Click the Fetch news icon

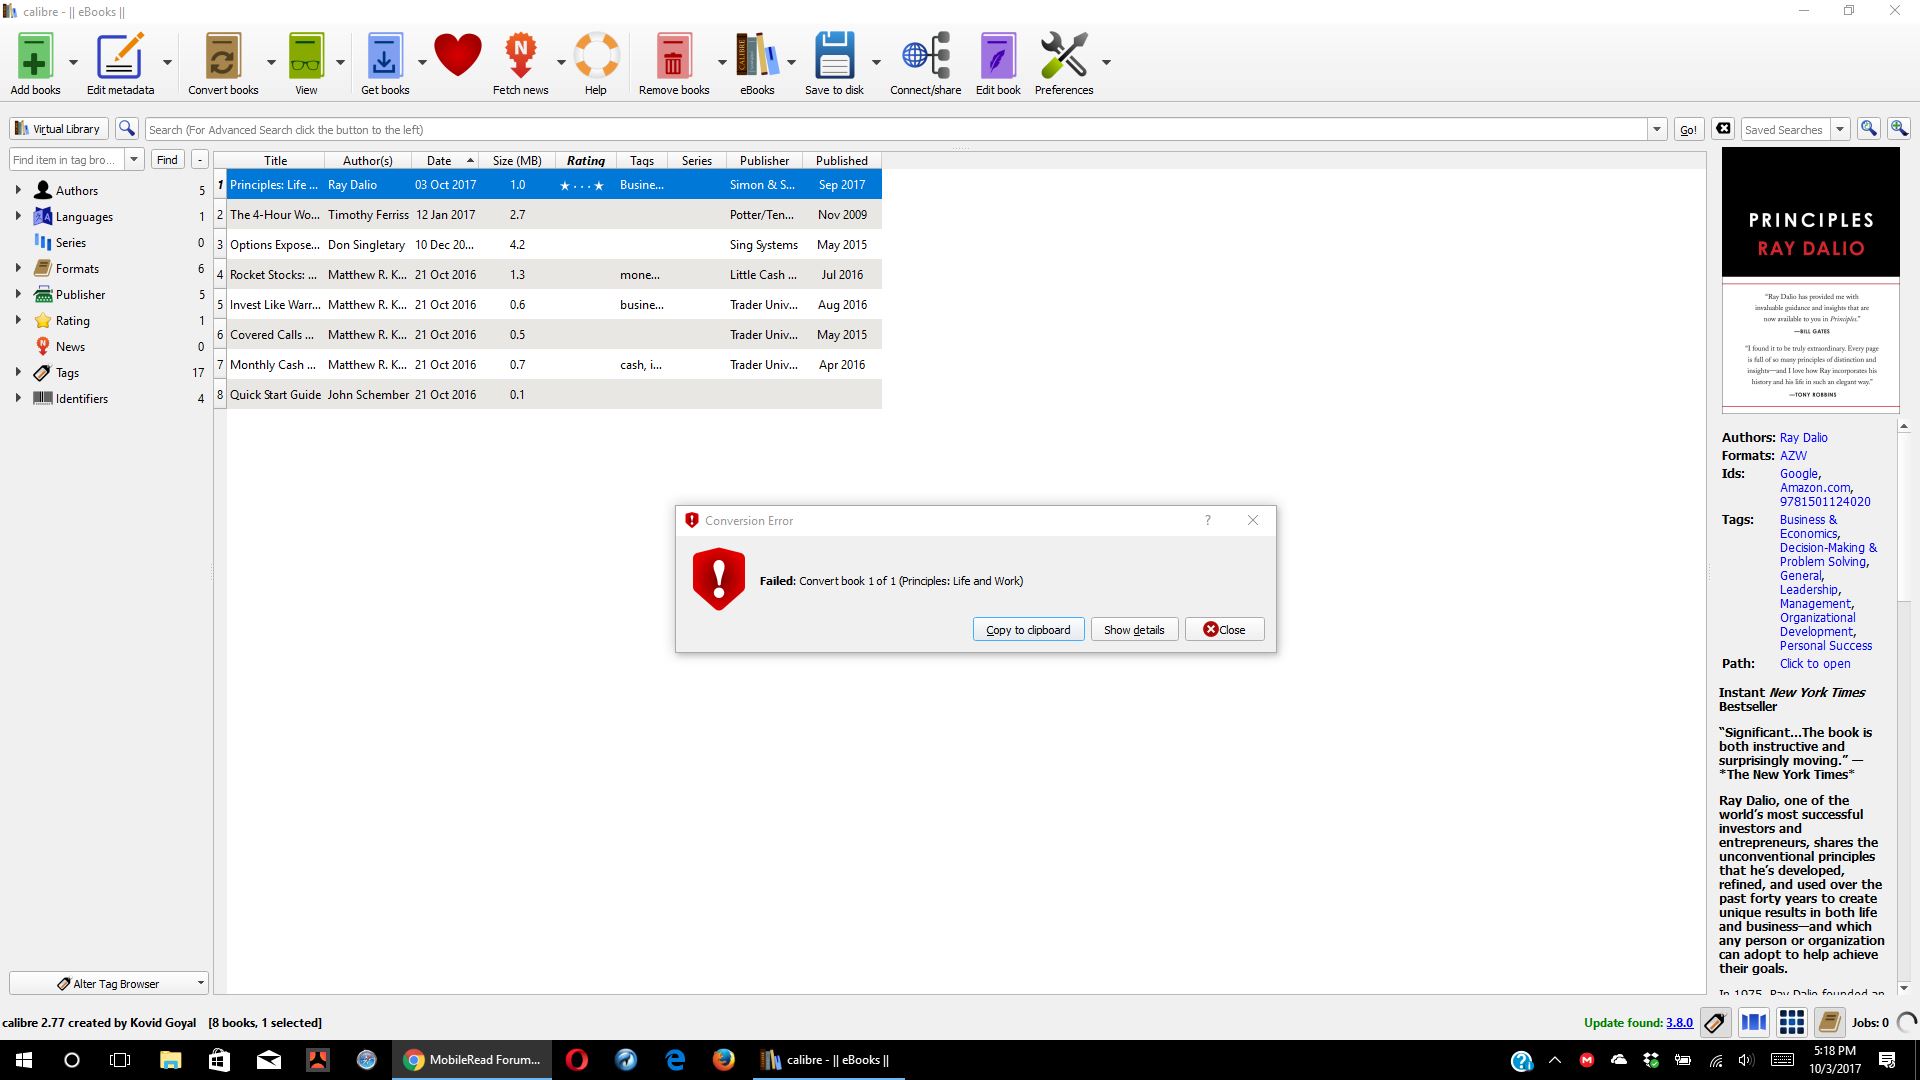[x=520, y=57]
